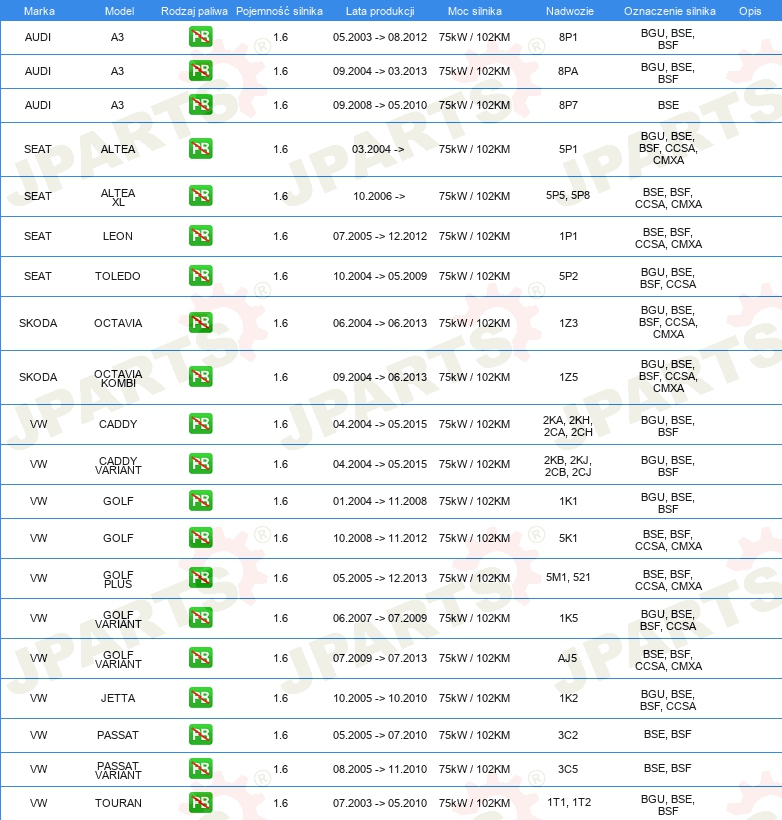Click the petrol icon in the Skoda Octavia 1Z3 row
This screenshot has width=782, height=820.
pyautogui.click(x=200, y=323)
